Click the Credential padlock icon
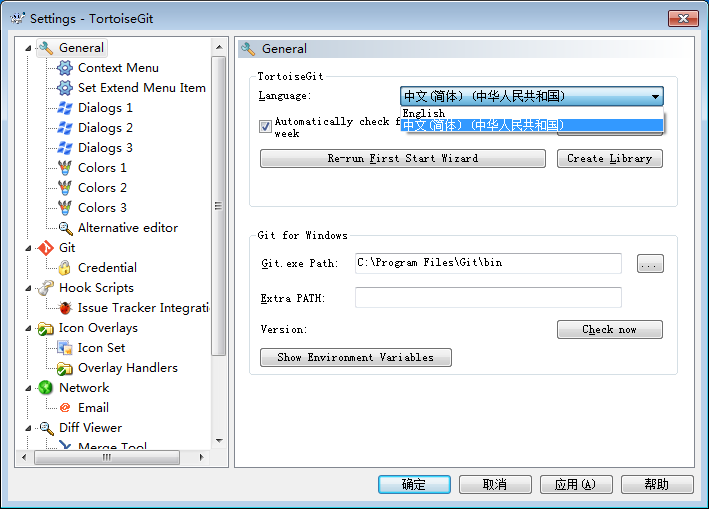 pos(65,268)
